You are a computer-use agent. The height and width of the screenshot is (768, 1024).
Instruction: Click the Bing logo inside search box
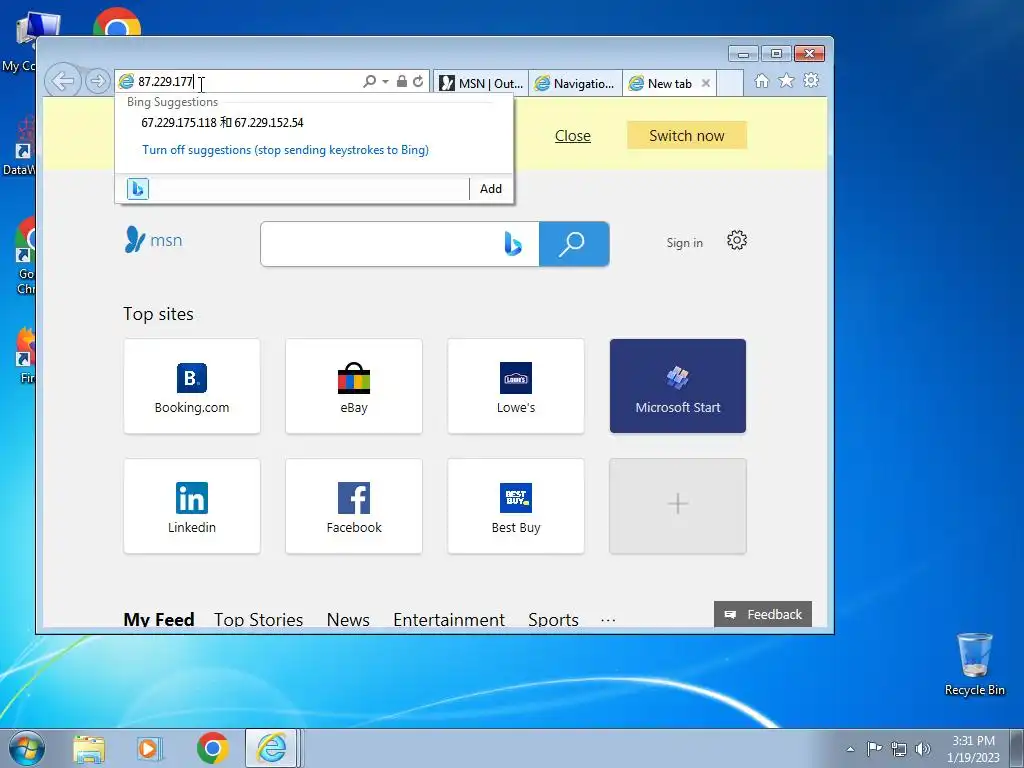(x=513, y=244)
